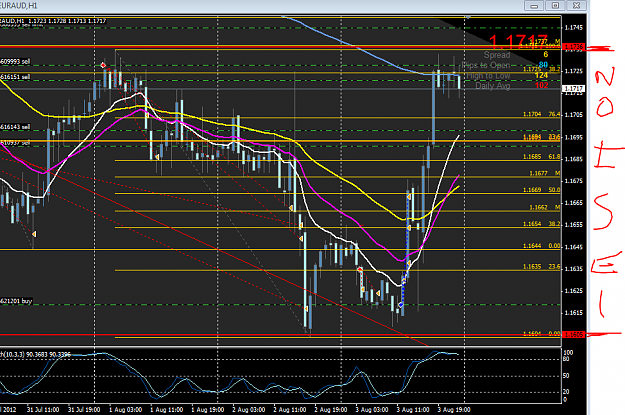Click the 1.1615 price axis value
This screenshot has width=625, height=415.
[x=574, y=313]
